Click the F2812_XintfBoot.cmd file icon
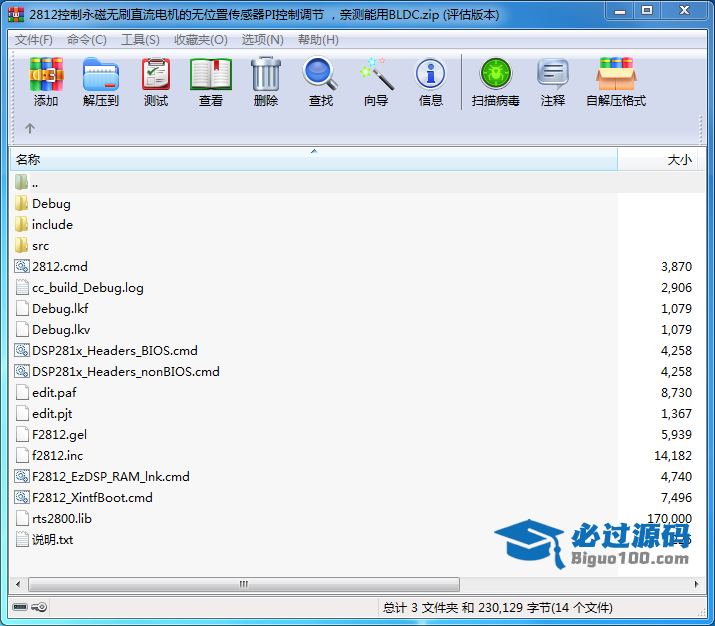The width and height of the screenshot is (715, 626). click(22, 497)
